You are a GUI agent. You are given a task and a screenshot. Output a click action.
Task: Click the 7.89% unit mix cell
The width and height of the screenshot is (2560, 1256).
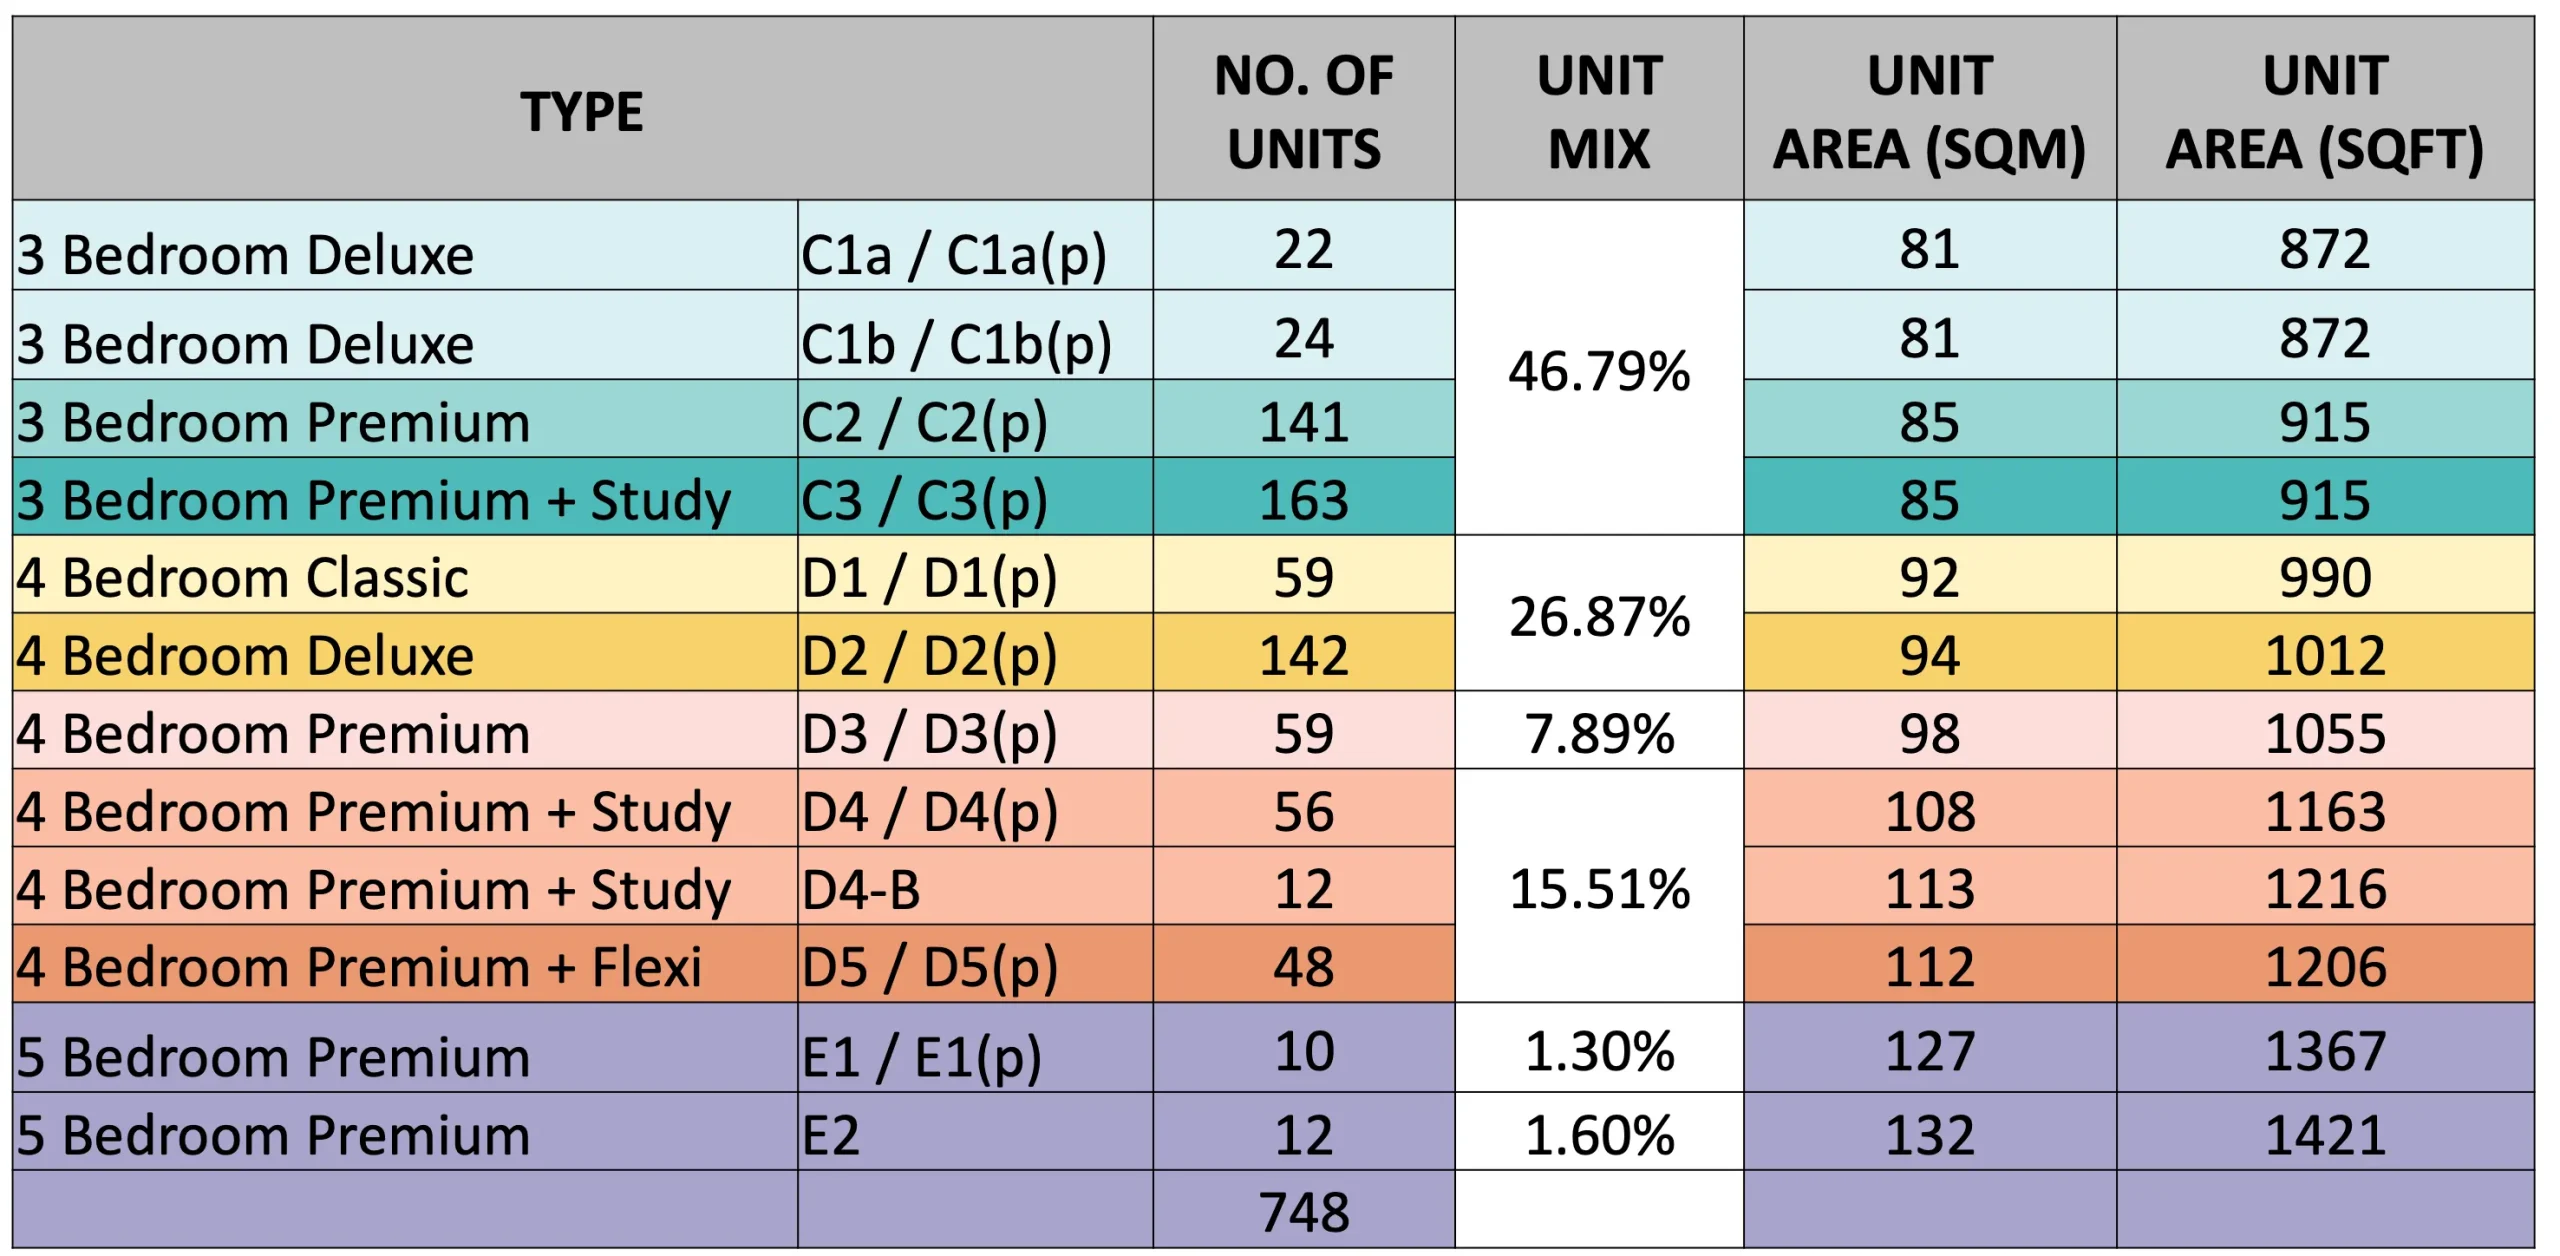1599,732
